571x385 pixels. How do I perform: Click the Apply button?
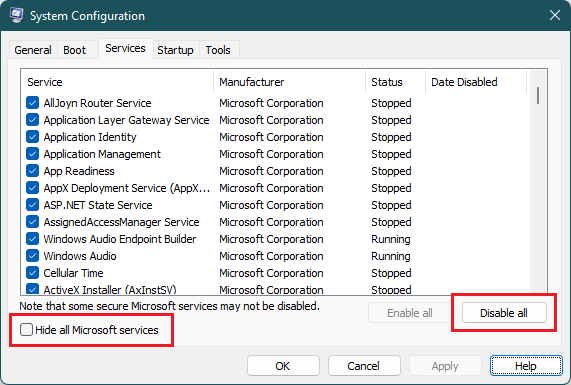click(445, 366)
